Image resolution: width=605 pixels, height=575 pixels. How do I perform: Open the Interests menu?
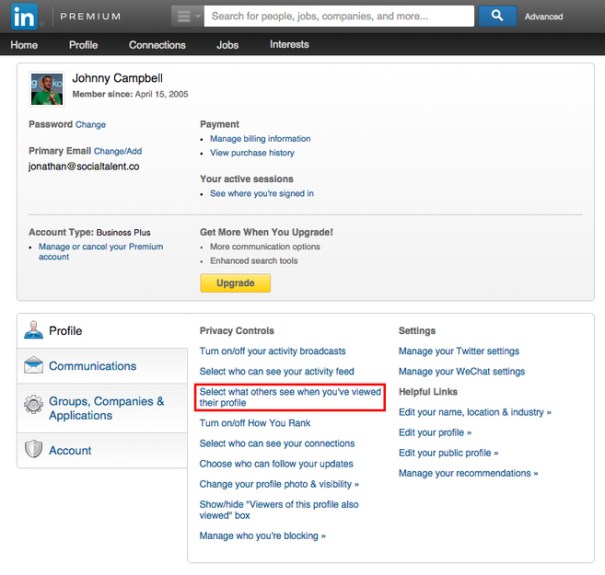[289, 45]
